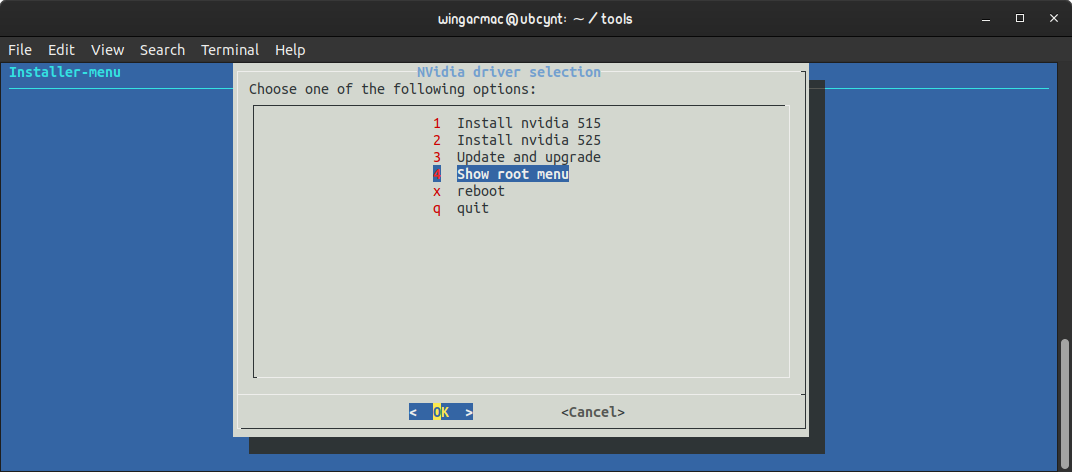Select Install nvidia 525 option
The image size is (1072, 472).
point(516,140)
